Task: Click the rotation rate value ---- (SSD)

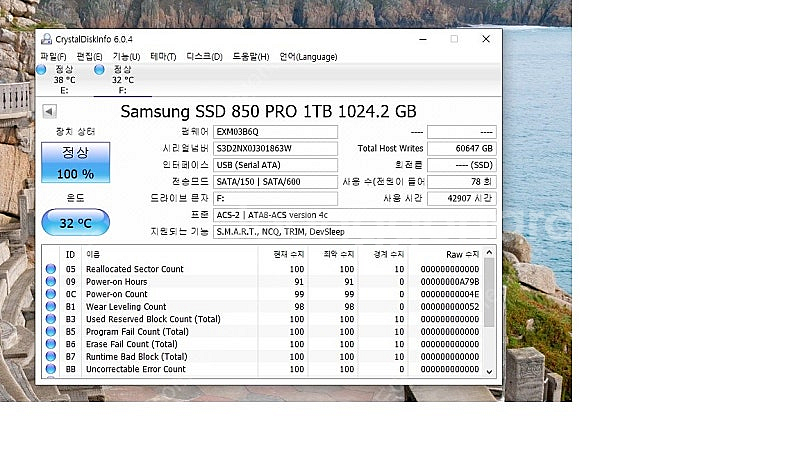Action: coord(461,165)
